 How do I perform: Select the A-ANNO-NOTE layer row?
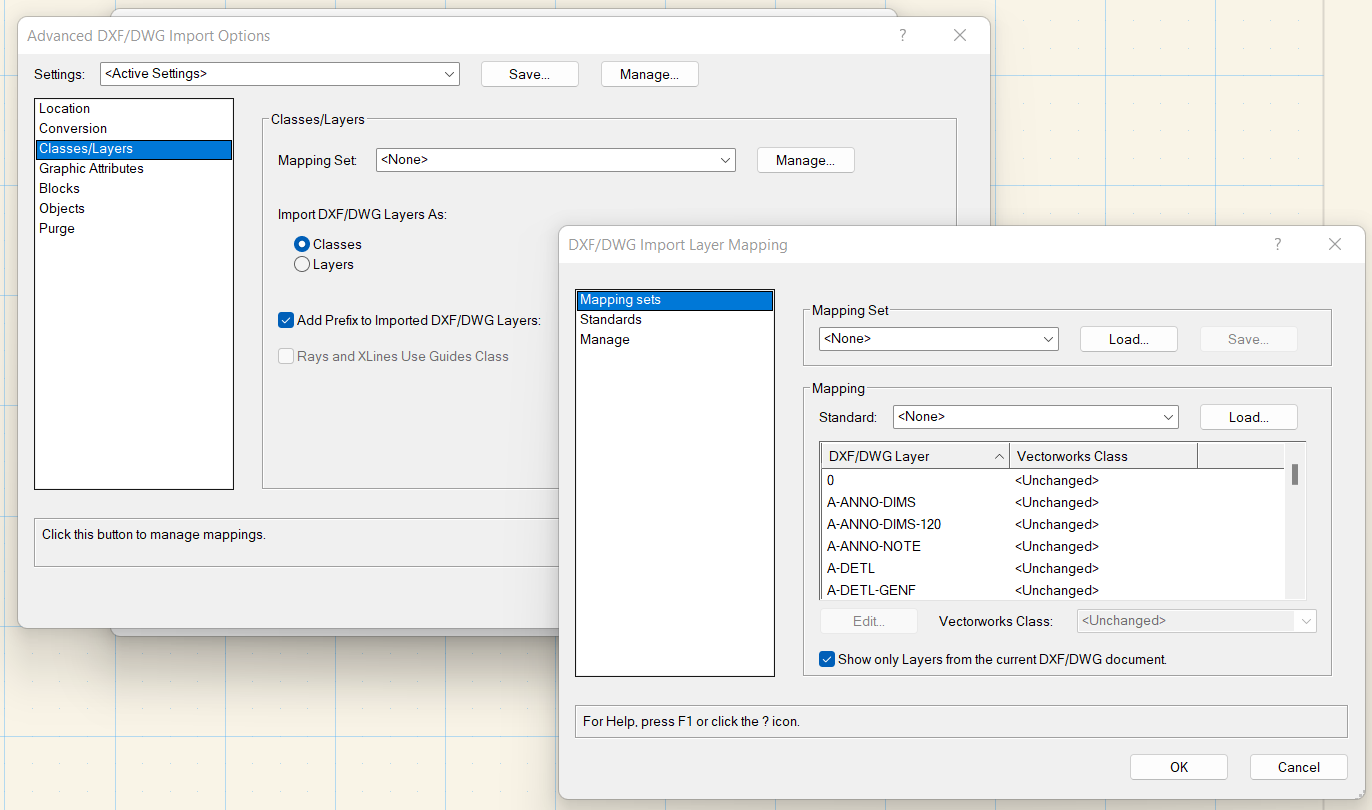874,547
